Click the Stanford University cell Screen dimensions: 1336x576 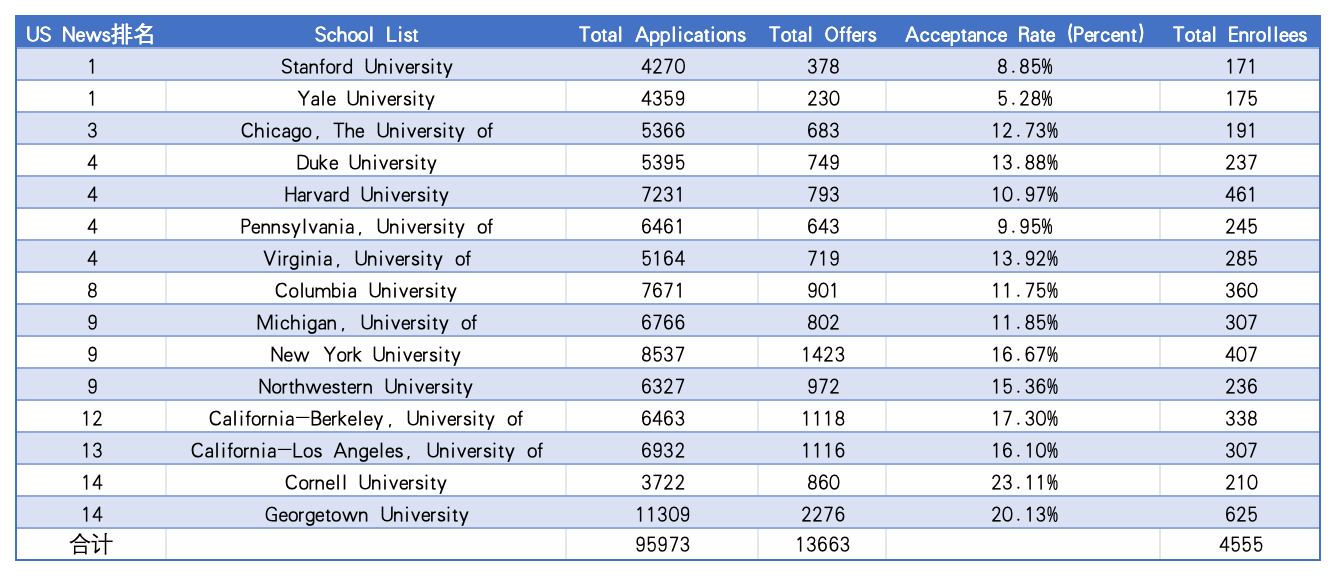point(366,67)
